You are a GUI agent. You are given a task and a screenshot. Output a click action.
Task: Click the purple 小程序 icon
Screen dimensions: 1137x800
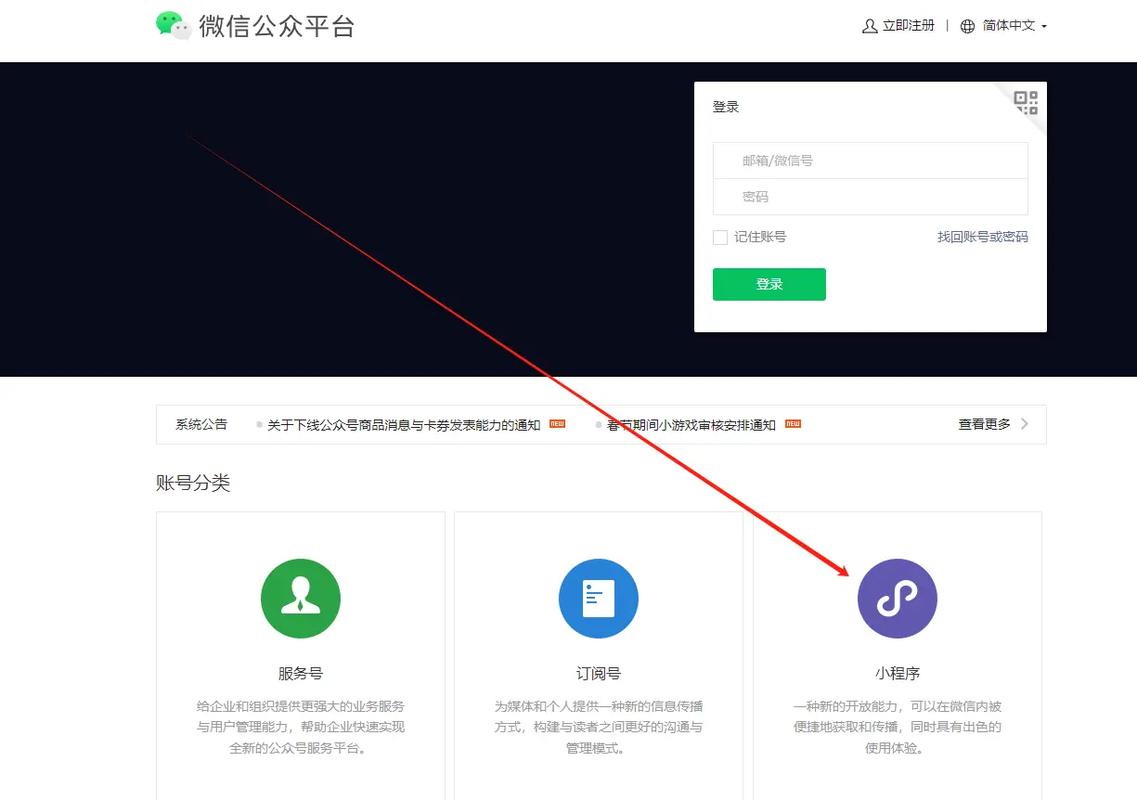coord(896,598)
